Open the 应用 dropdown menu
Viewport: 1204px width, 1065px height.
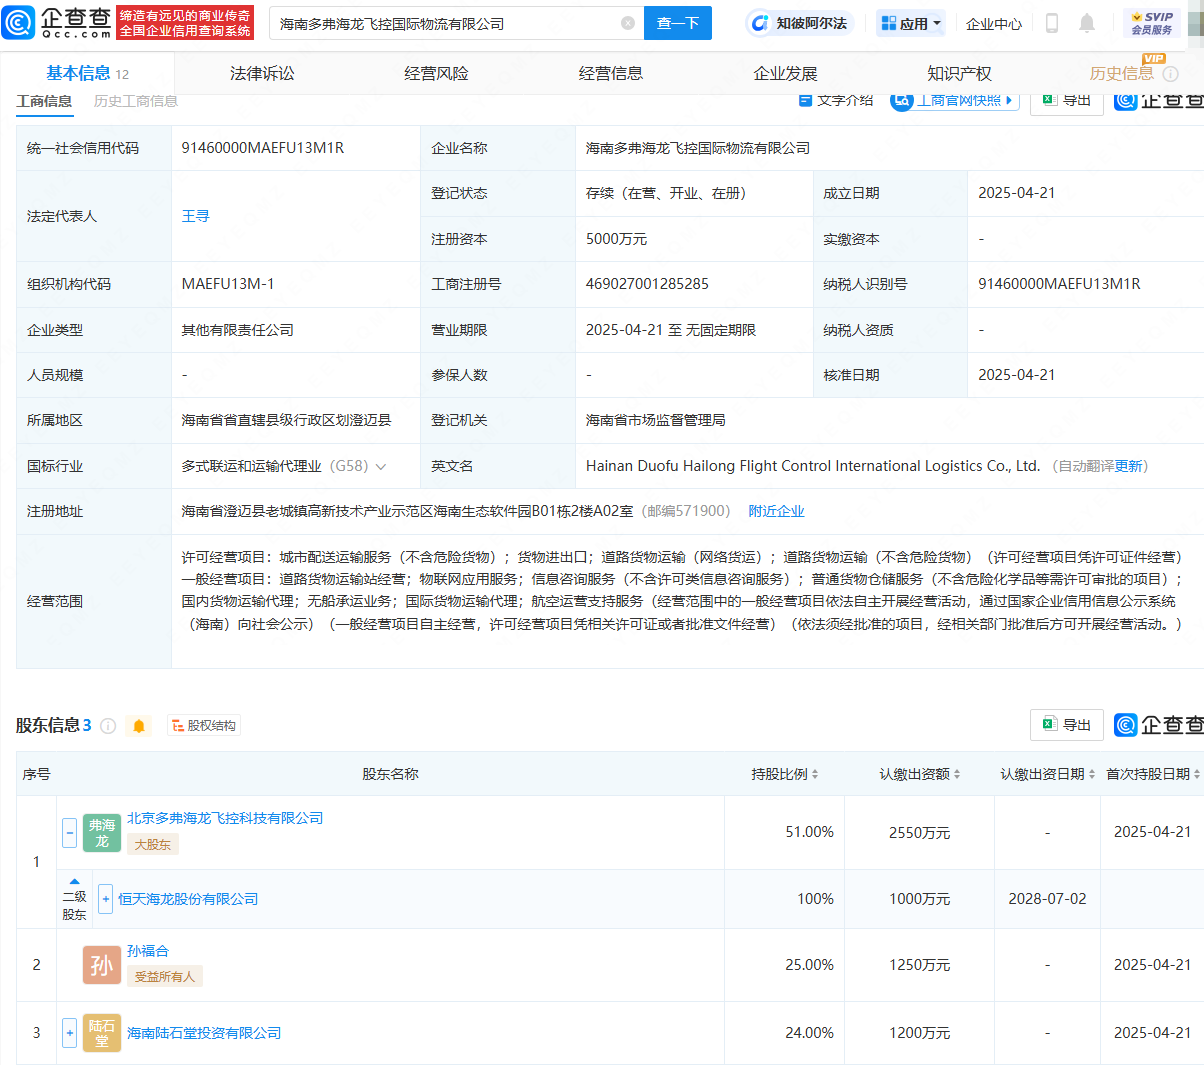click(910, 23)
